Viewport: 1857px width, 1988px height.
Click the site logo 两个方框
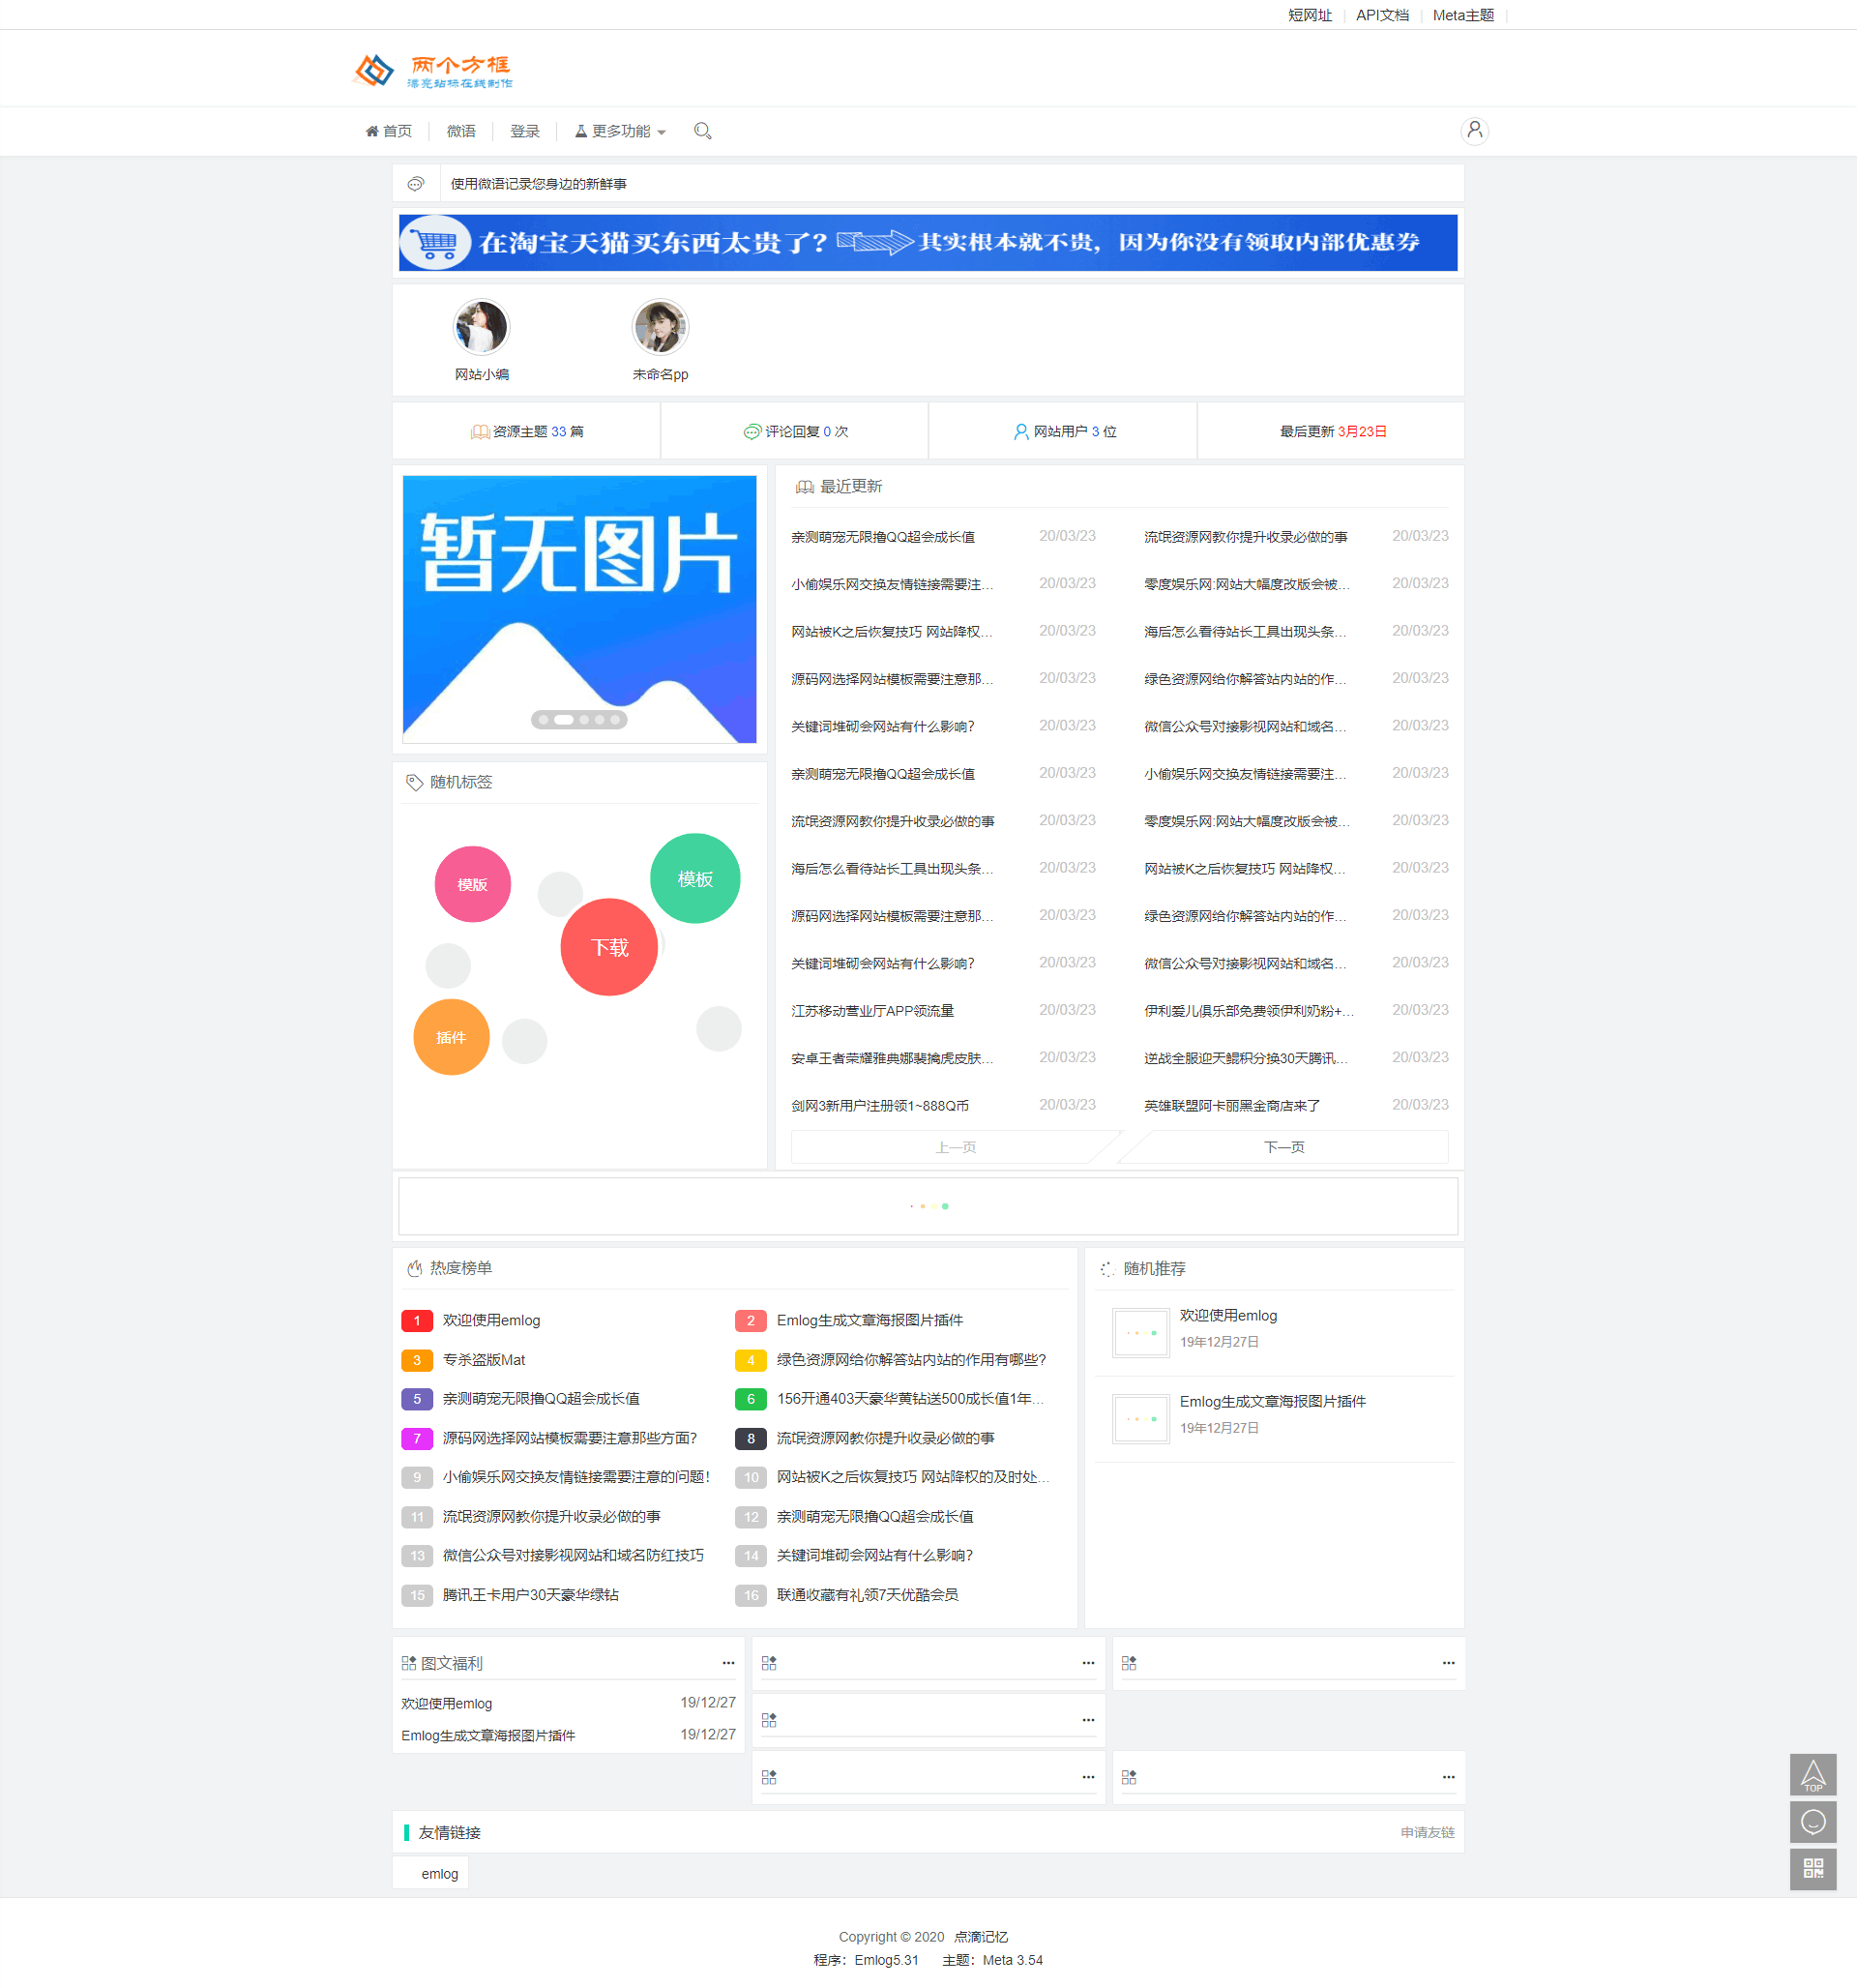point(434,70)
